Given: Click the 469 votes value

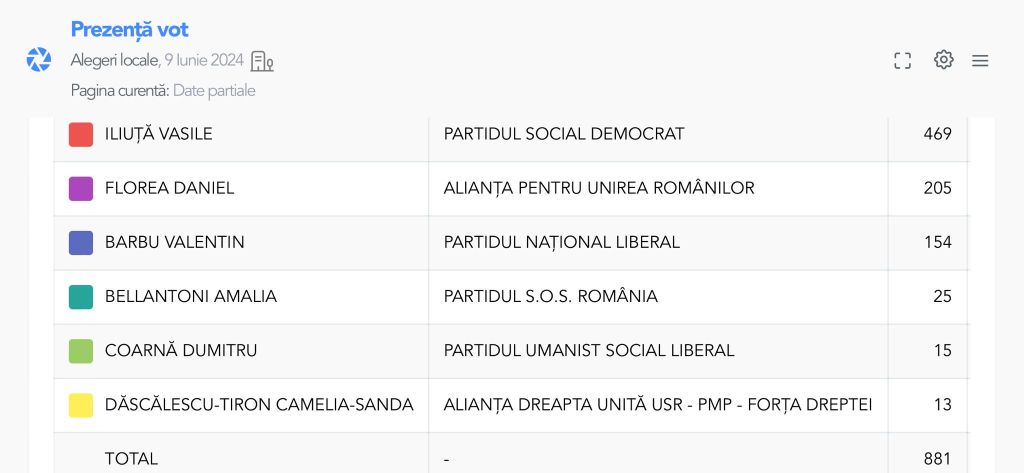Looking at the screenshot, I should click(937, 134).
